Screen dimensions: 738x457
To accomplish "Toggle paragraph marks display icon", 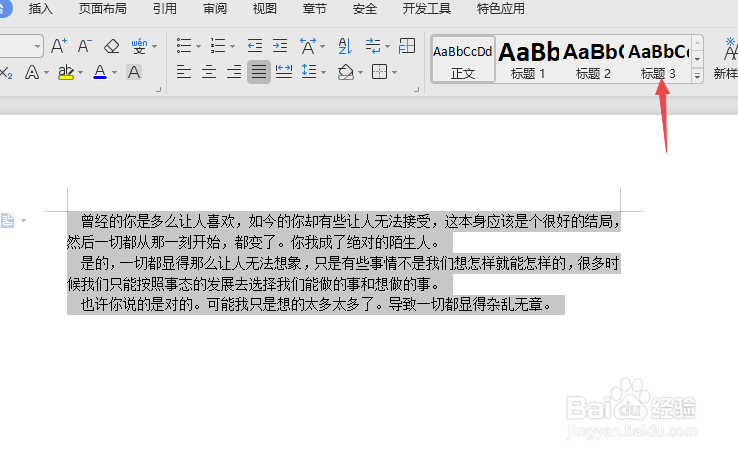I will tap(373, 46).
